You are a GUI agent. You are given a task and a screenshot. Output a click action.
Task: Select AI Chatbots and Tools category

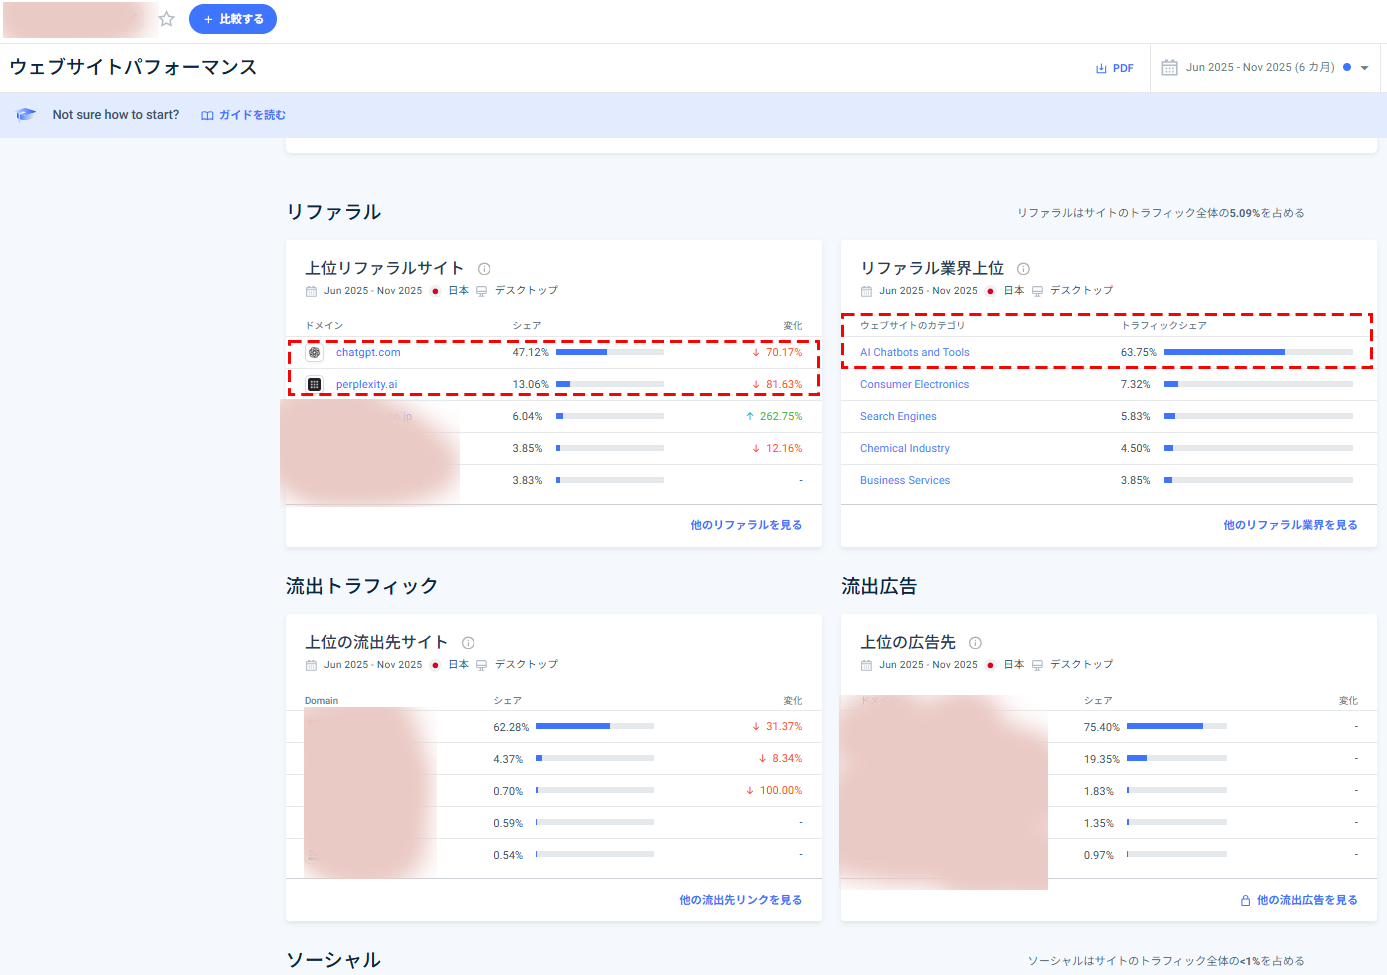coord(914,353)
